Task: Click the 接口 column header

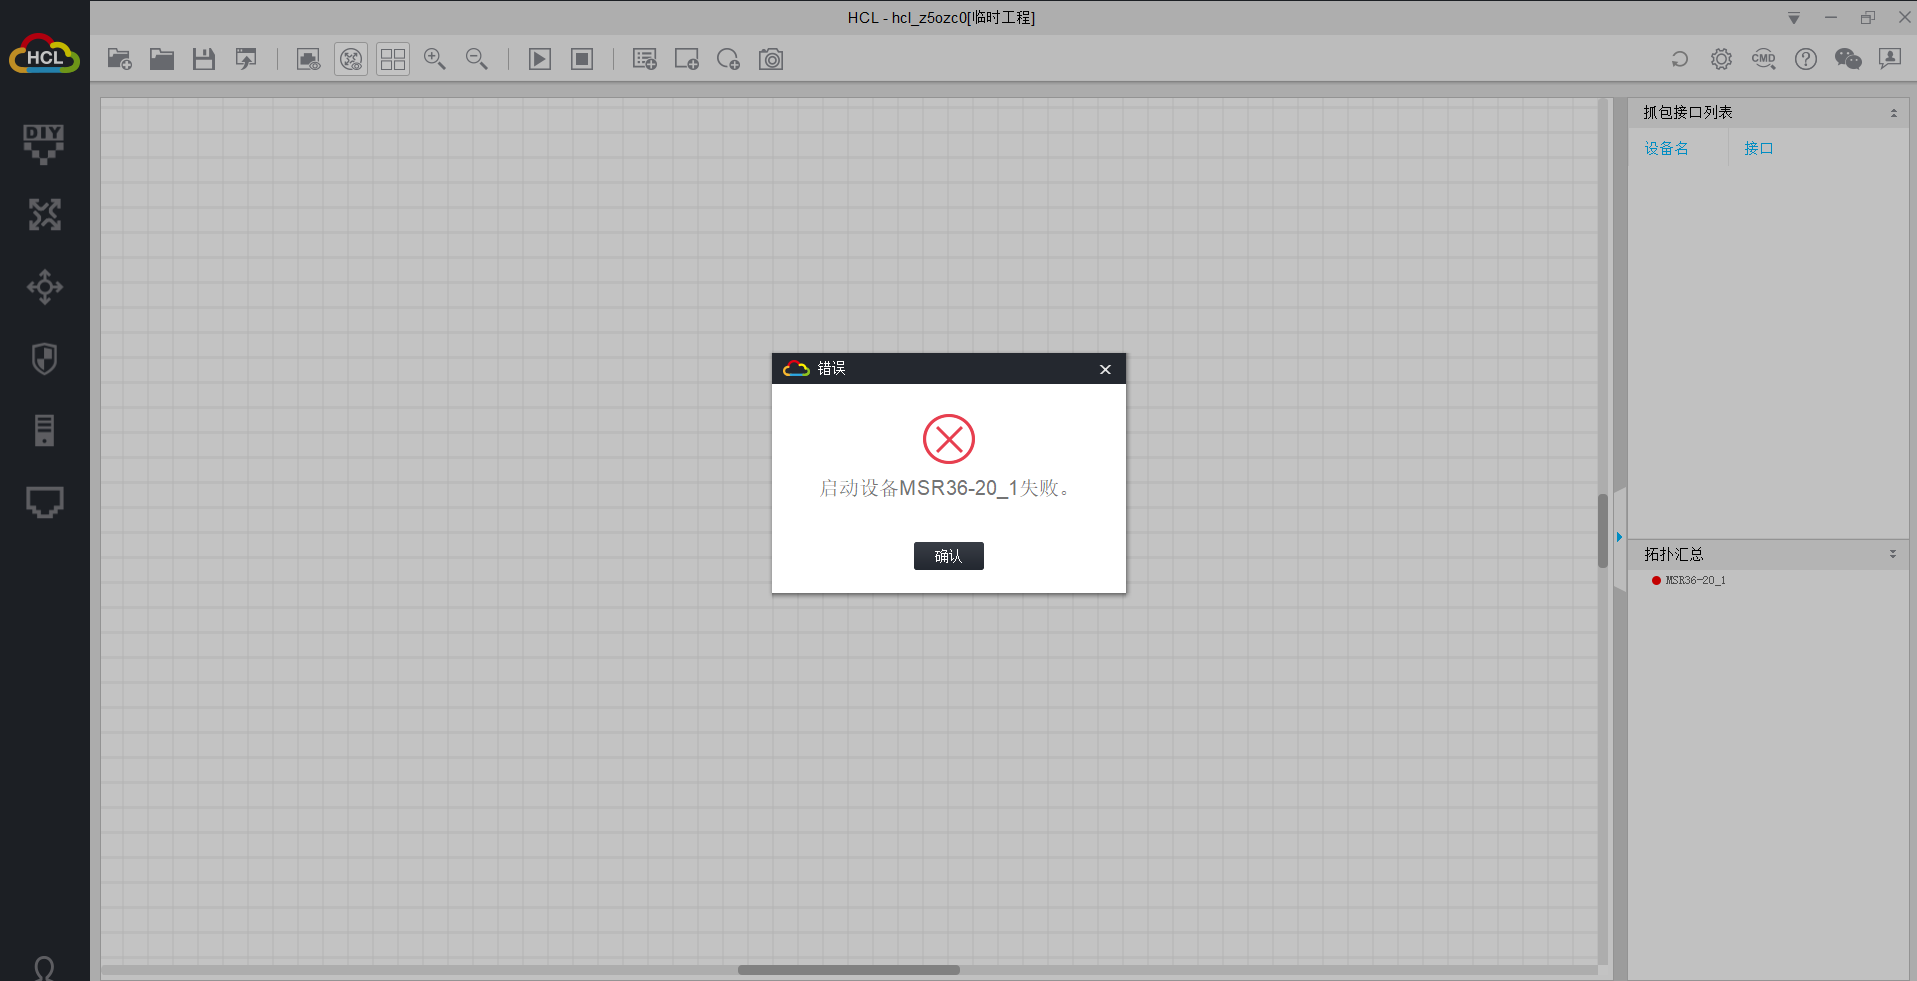Action: (1758, 149)
